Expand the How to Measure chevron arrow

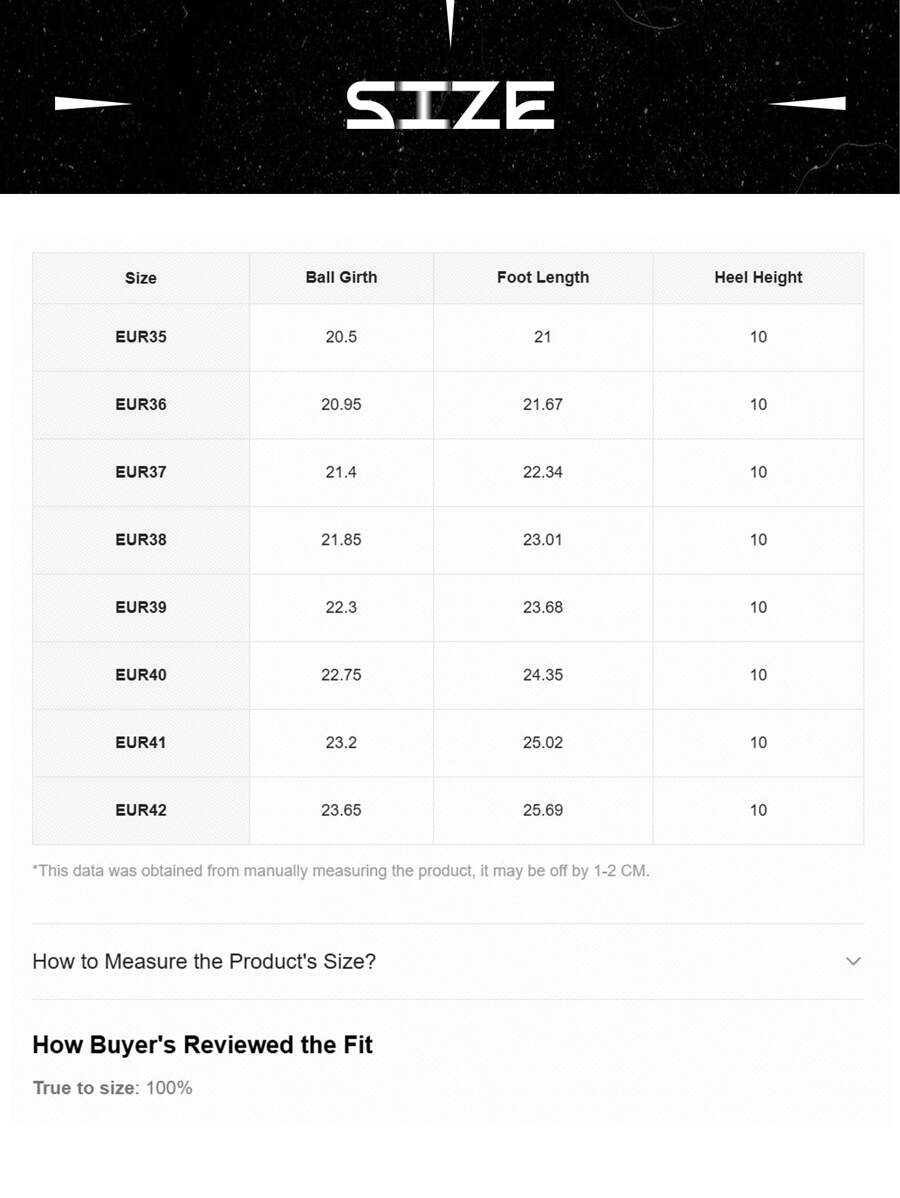(x=853, y=961)
